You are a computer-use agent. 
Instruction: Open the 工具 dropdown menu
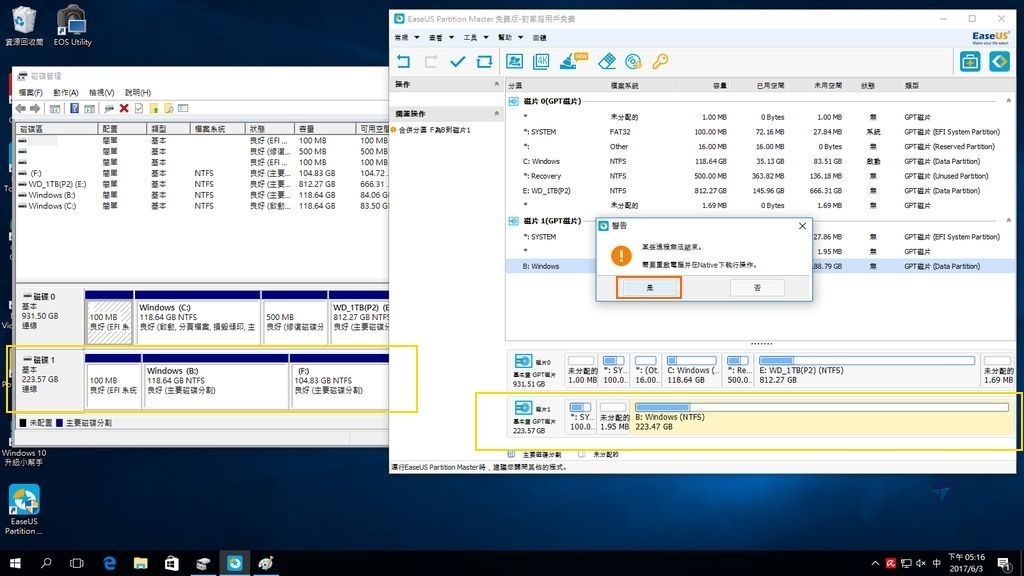tap(473, 37)
